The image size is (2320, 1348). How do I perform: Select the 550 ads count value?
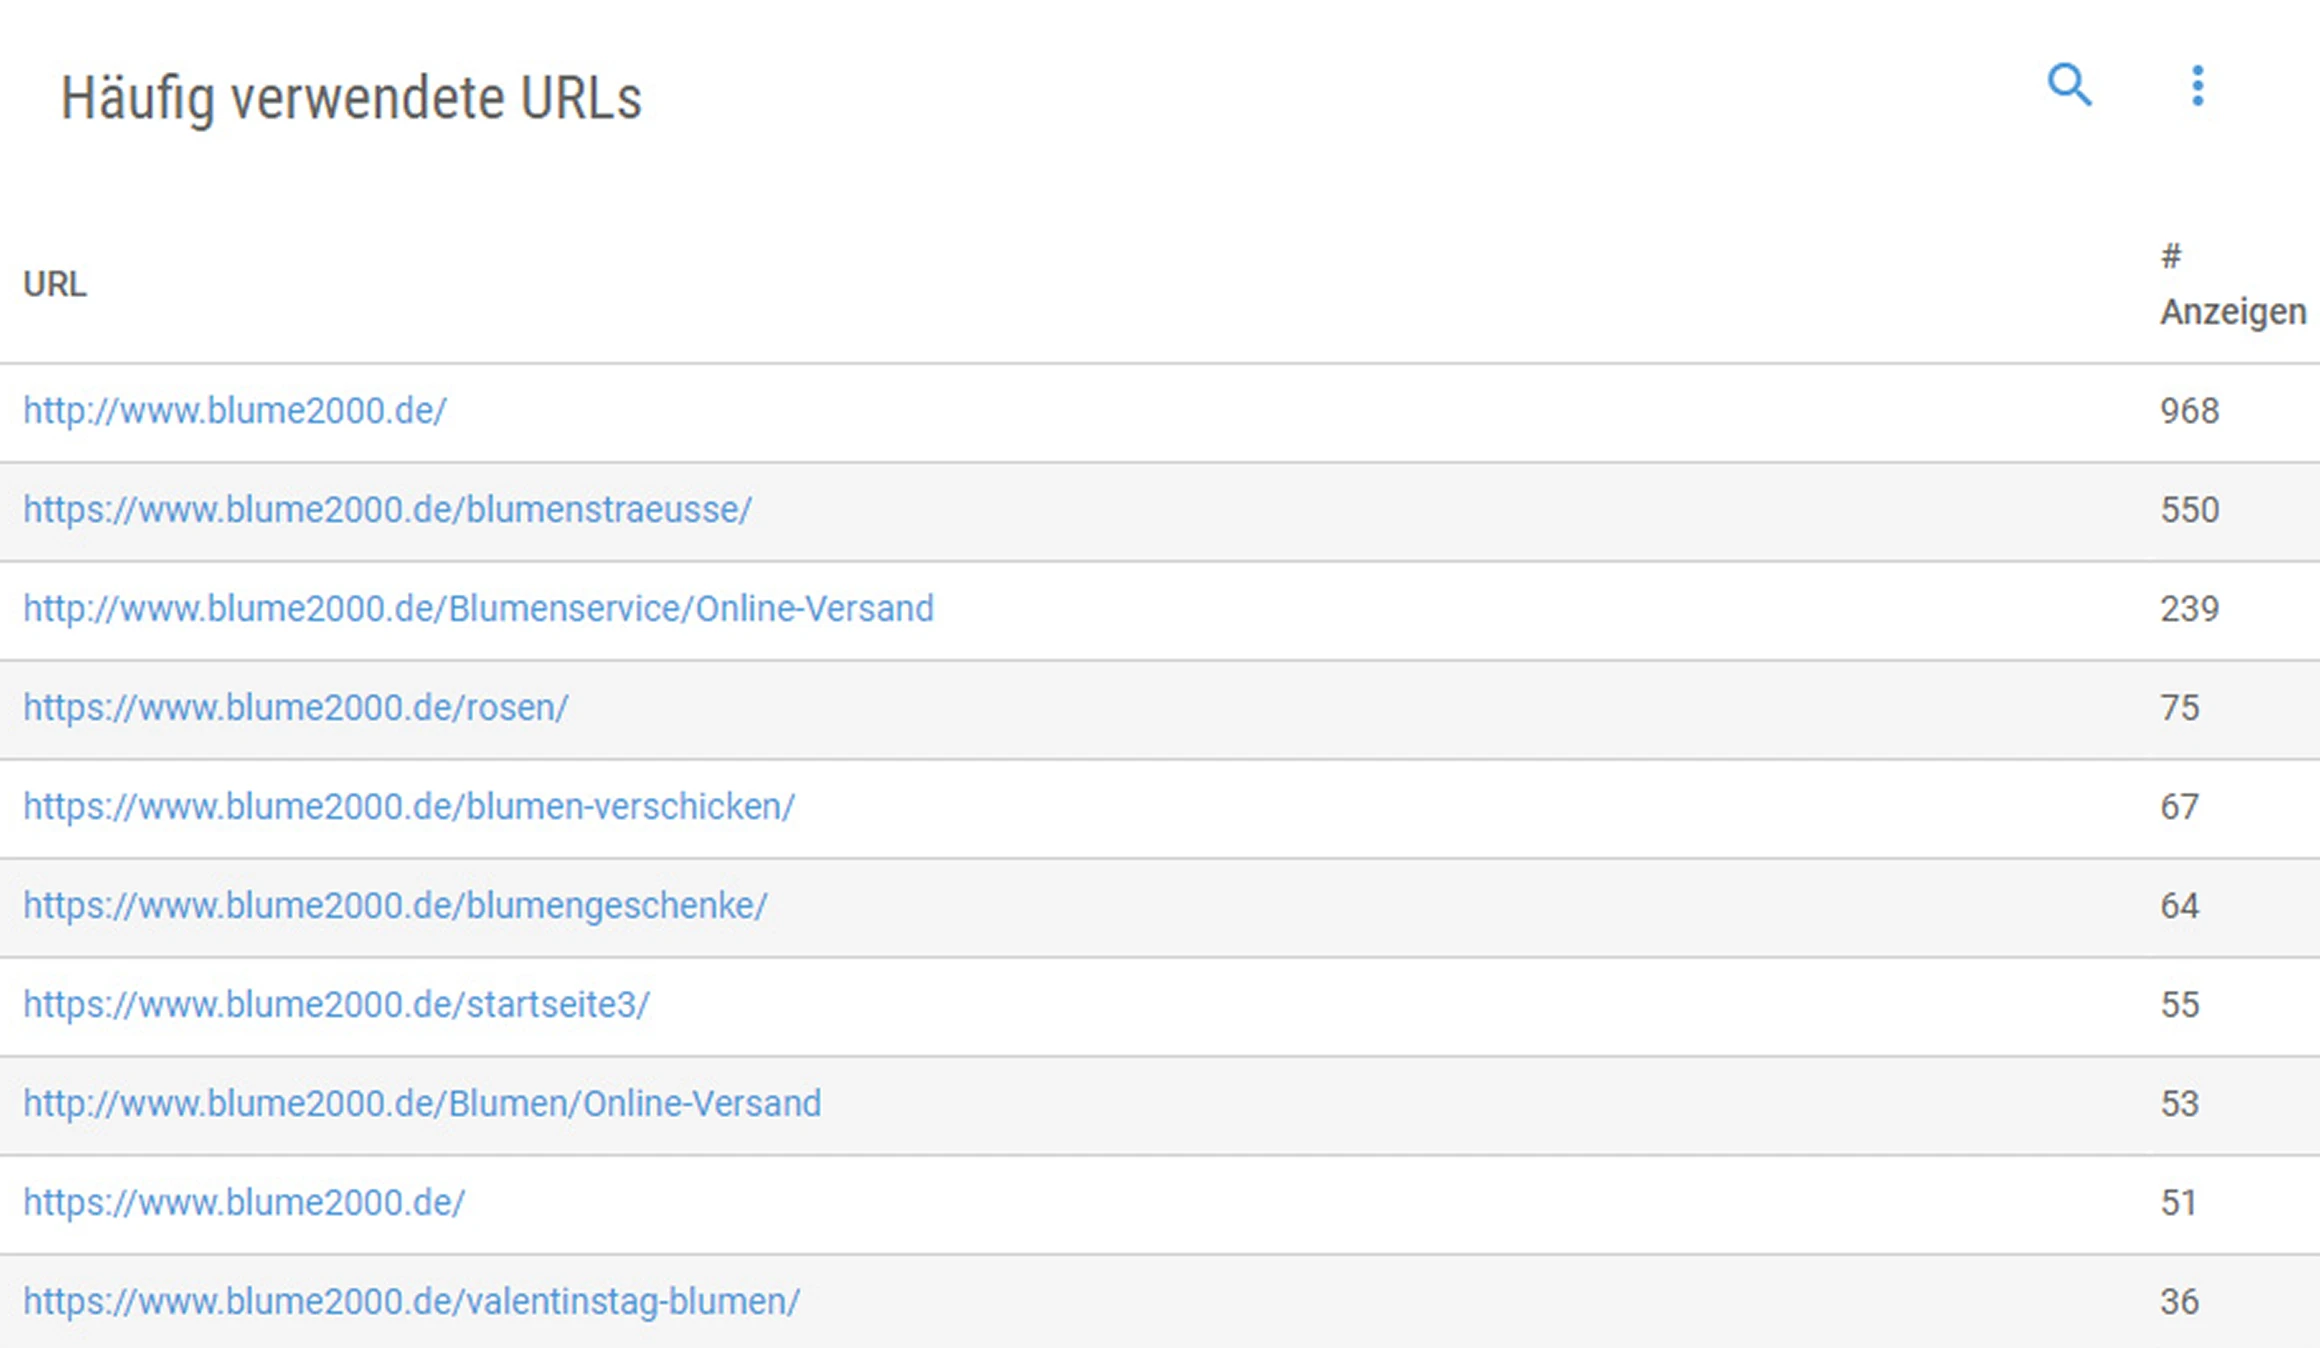(x=2189, y=510)
